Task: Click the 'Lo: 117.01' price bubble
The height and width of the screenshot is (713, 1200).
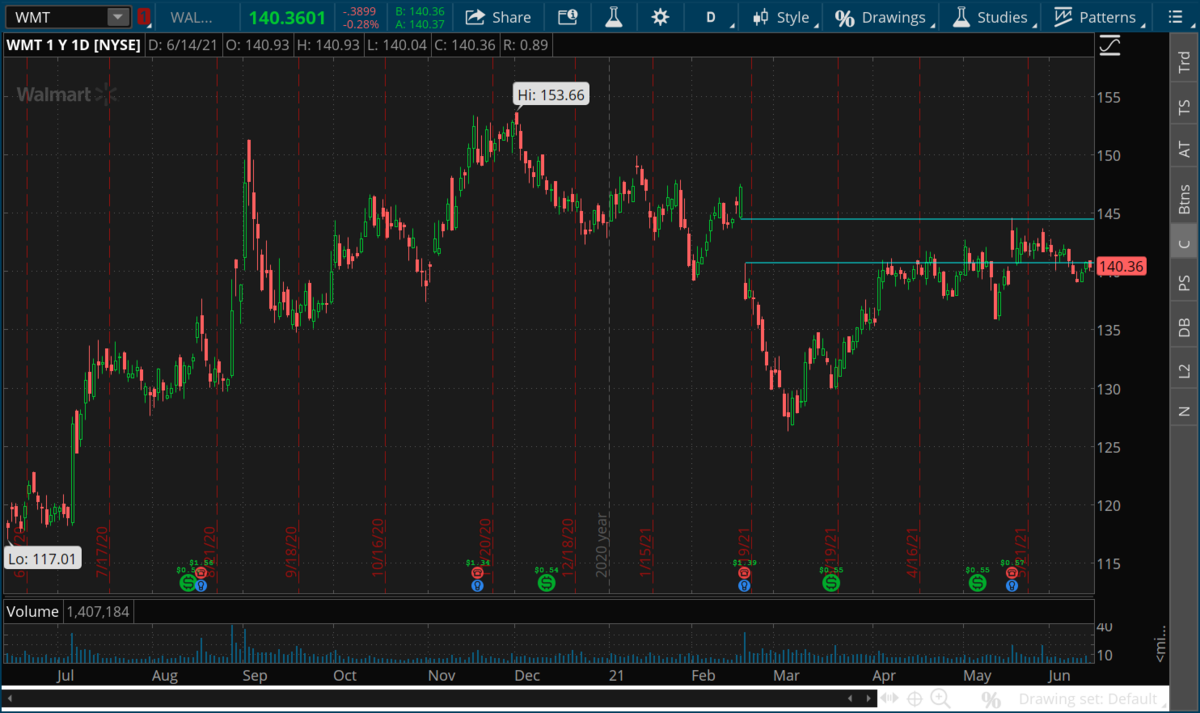Action: (x=42, y=558)
